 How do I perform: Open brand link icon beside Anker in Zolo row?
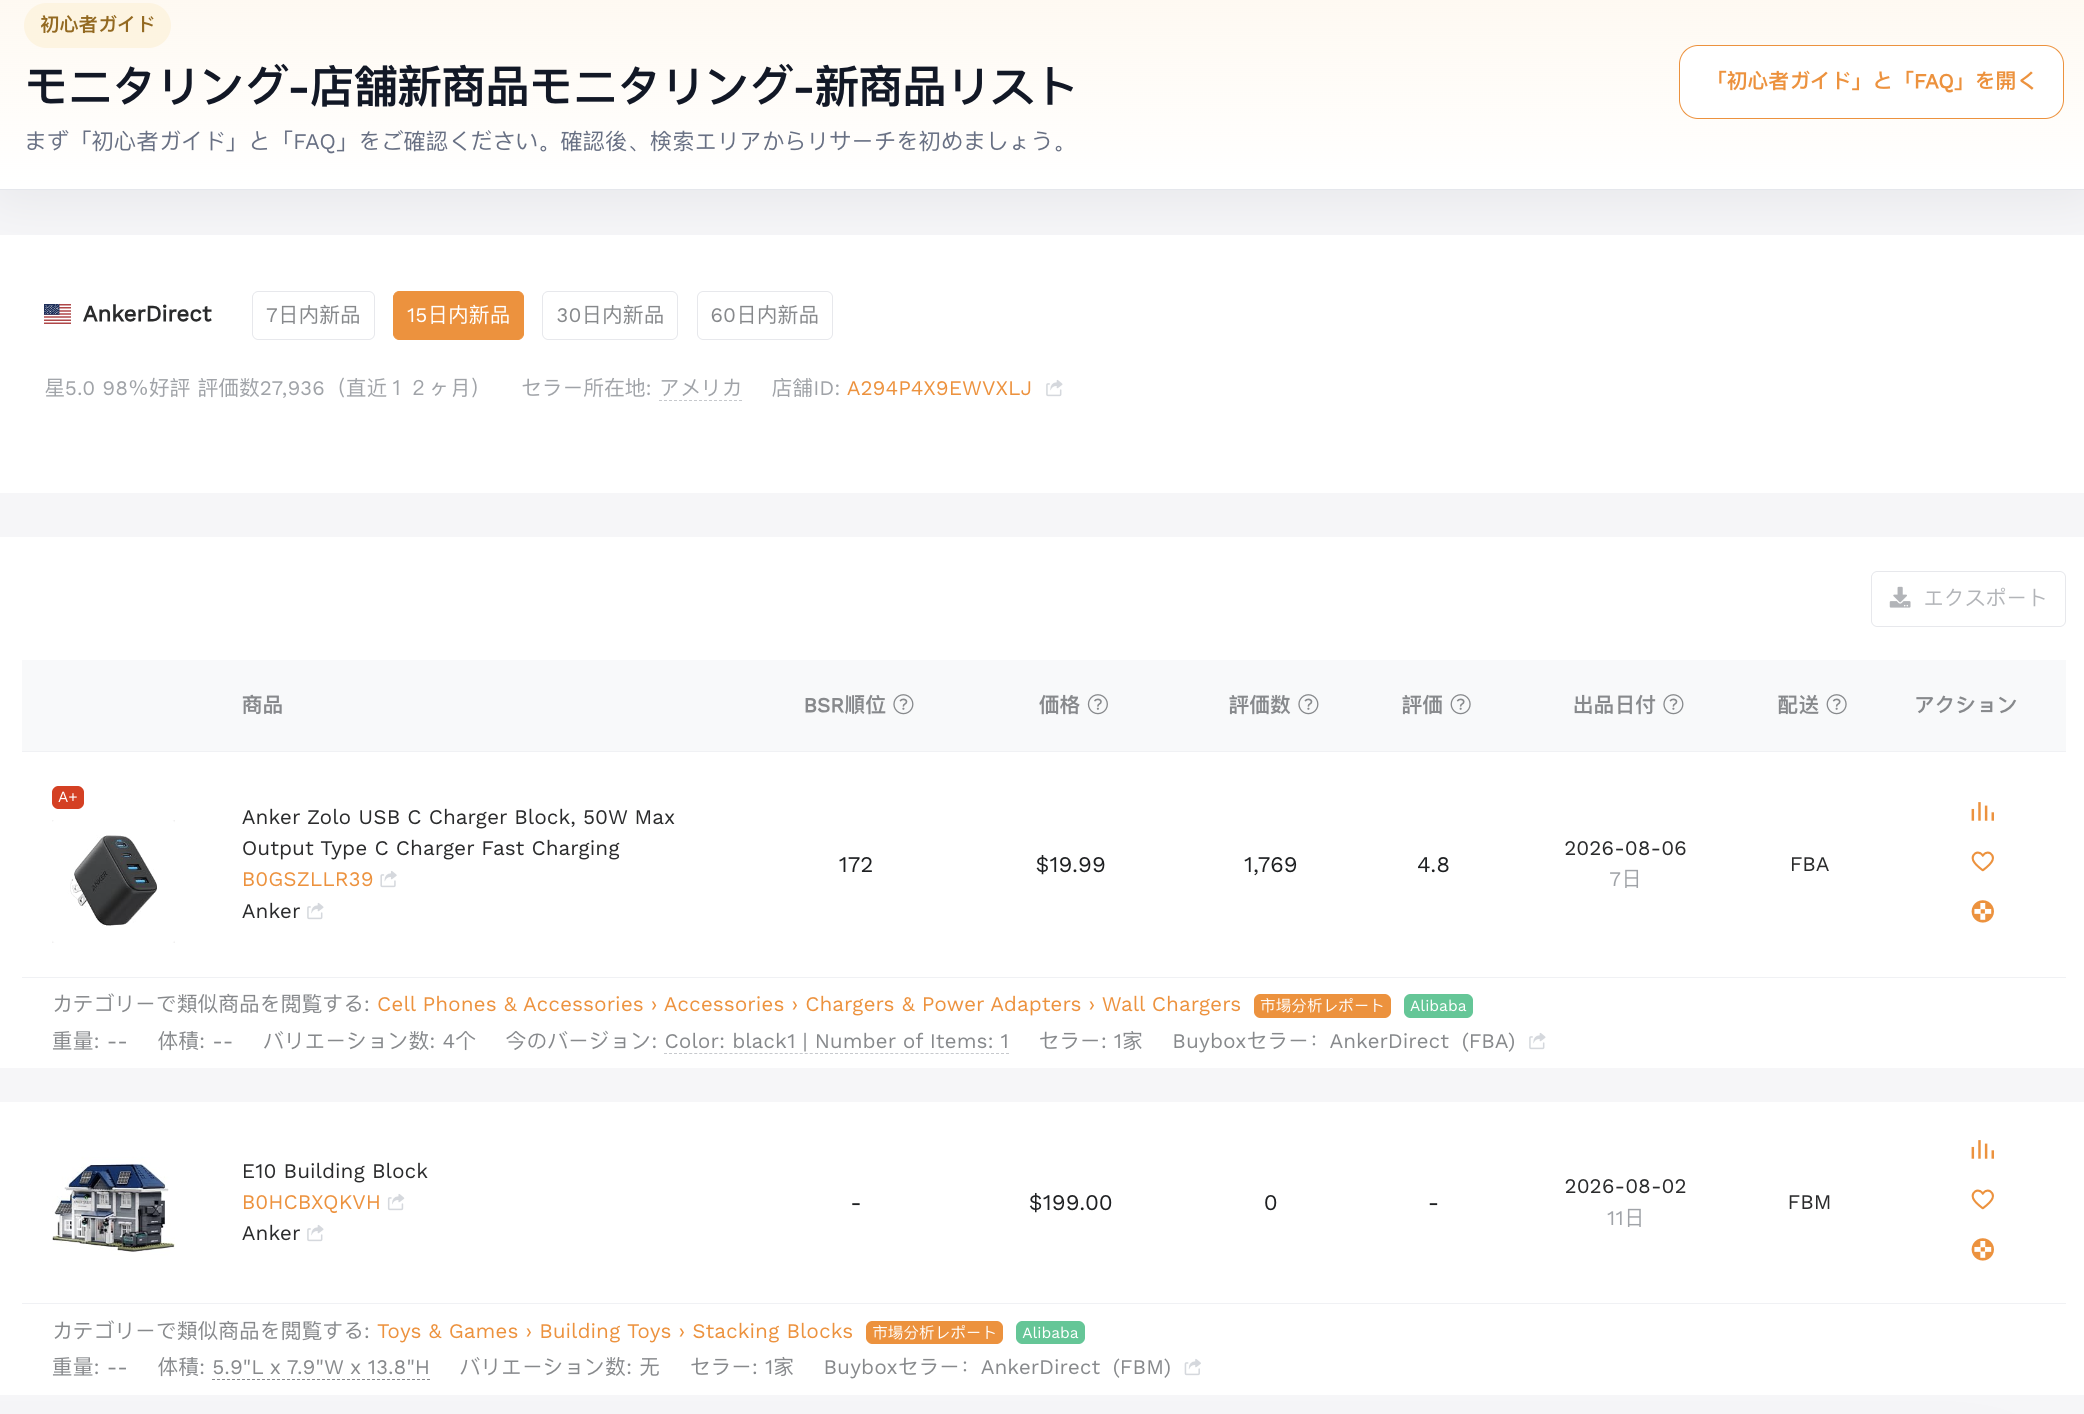click(315, 911)
